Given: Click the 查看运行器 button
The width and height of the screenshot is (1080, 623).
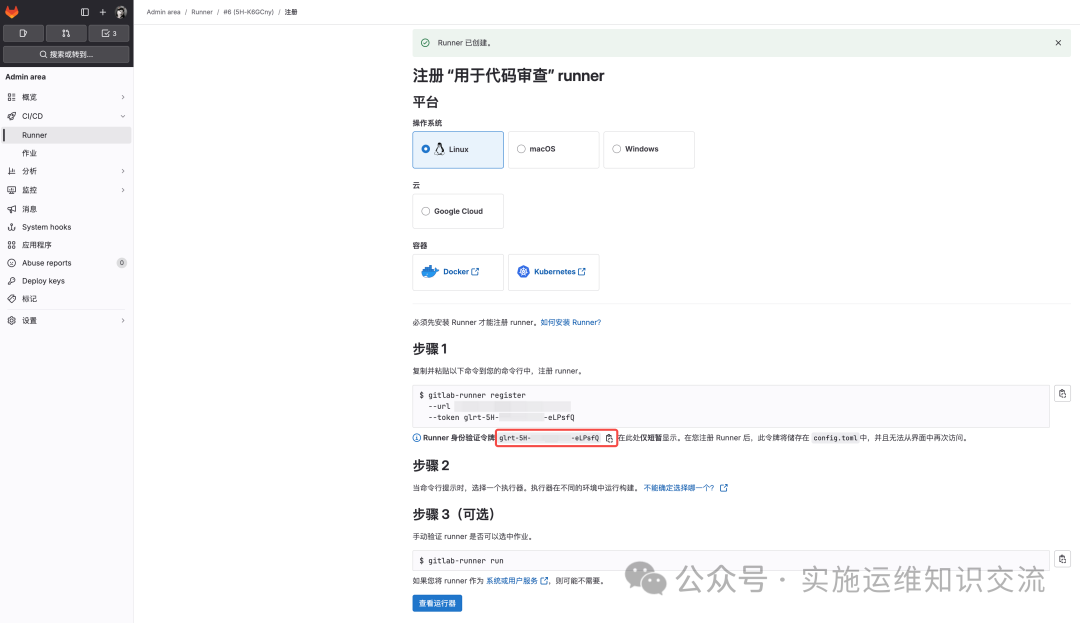Looking at the screenshot, I should click(437, 603).
